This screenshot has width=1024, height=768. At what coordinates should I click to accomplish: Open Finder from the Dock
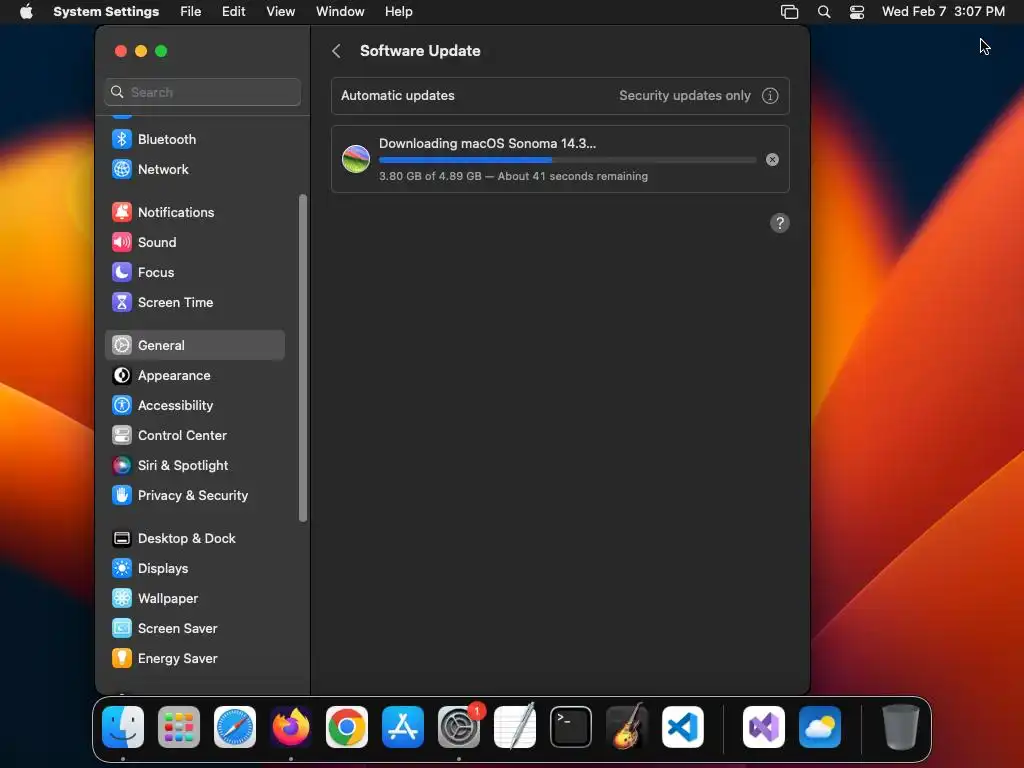coord(123,727)
